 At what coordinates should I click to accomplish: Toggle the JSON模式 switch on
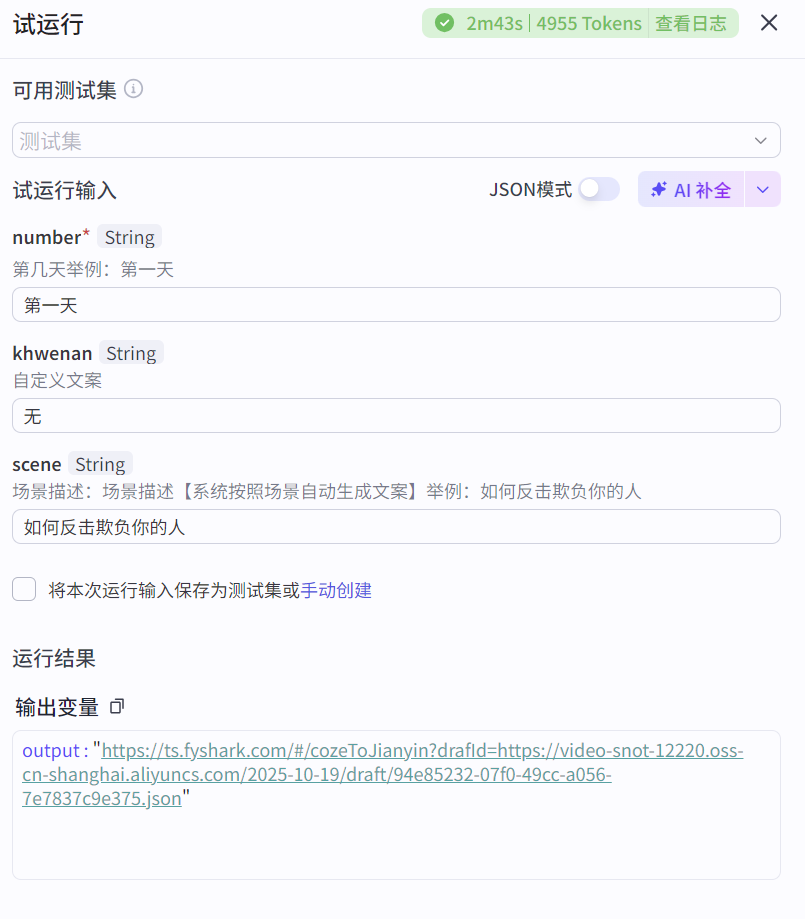point(600,187)
